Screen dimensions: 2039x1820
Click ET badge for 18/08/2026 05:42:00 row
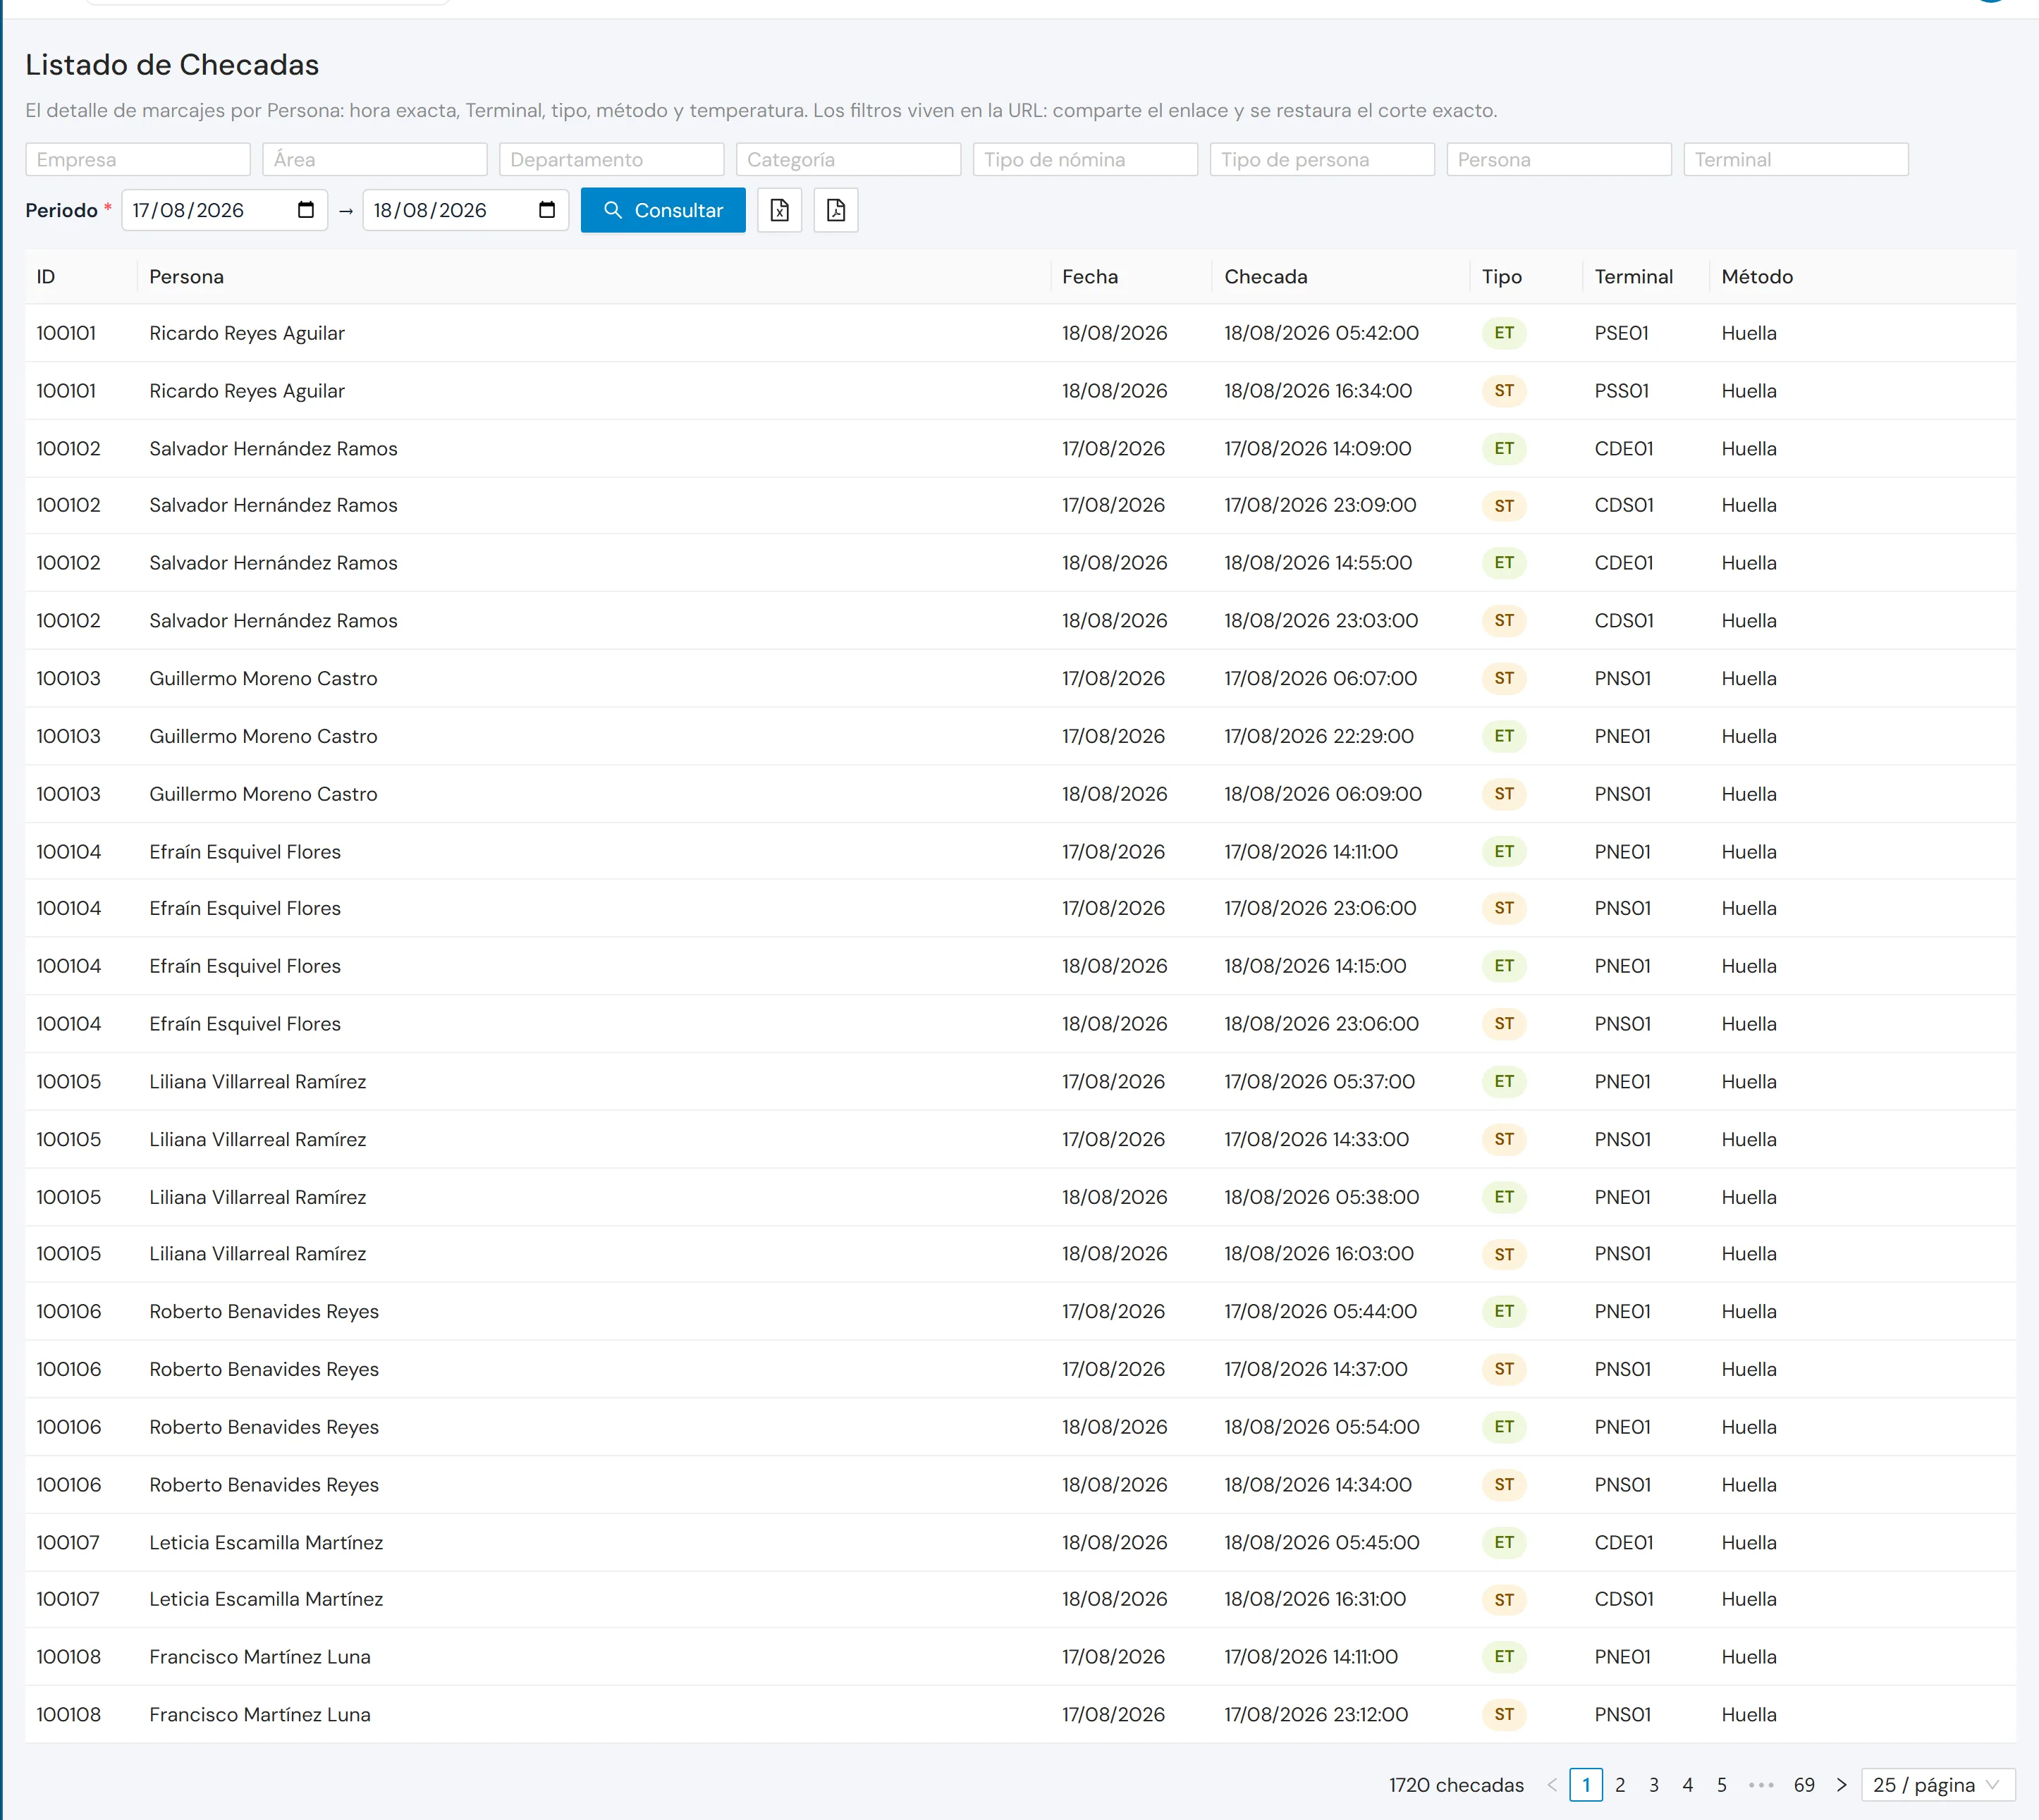point(1504,333)
